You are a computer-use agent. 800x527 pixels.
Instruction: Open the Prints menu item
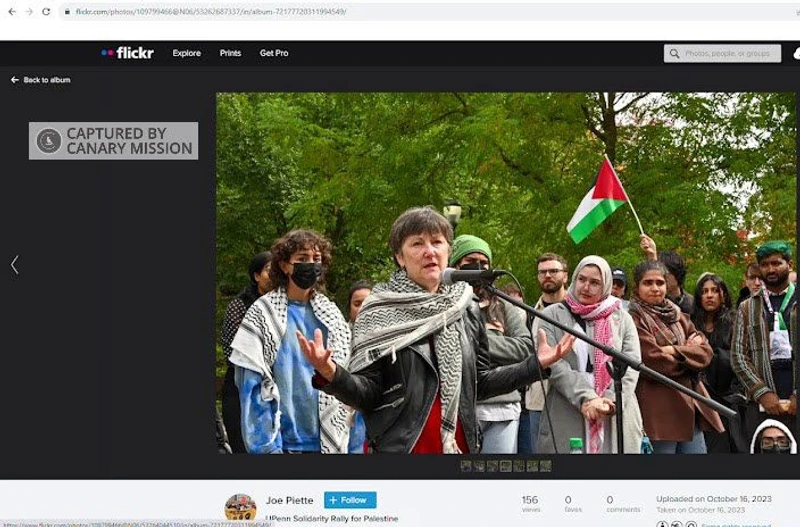(230, 53)
